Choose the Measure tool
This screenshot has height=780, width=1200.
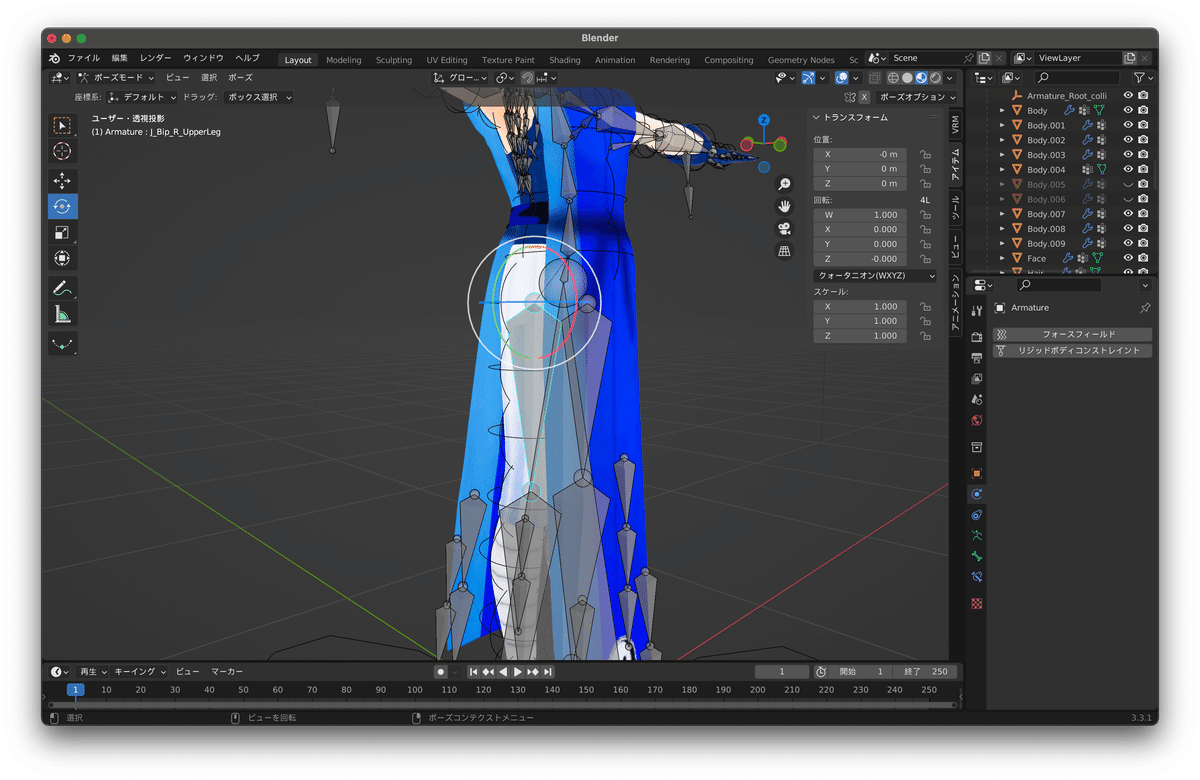click(62, 315)
